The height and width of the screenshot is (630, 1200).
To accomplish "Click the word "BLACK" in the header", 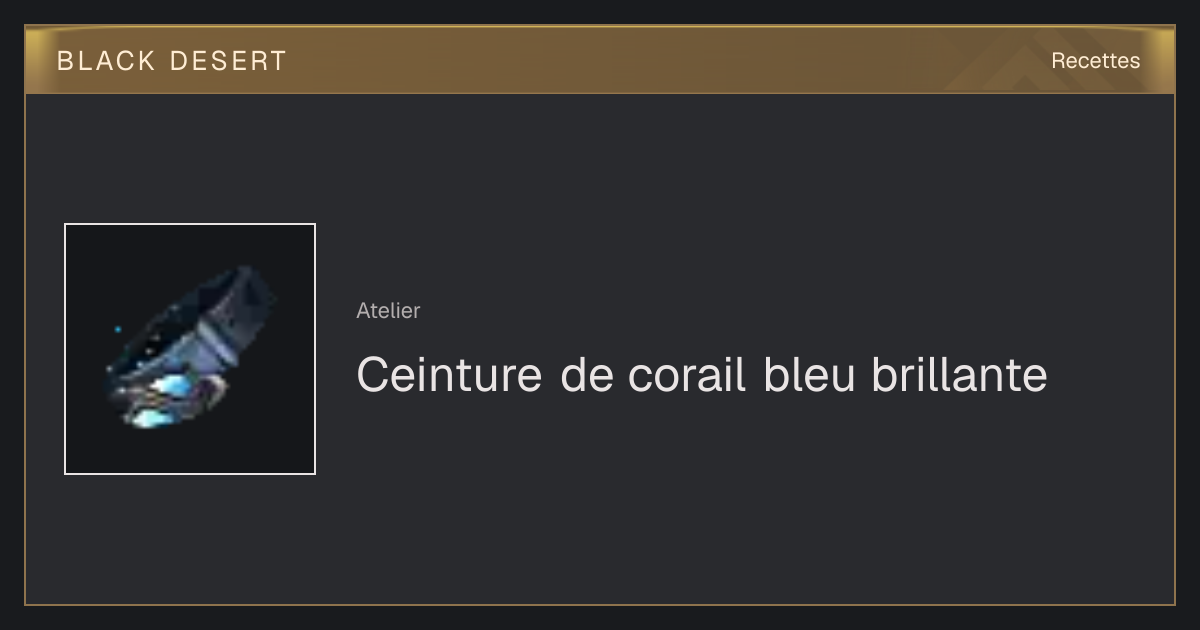I will [x=106, y=61].
